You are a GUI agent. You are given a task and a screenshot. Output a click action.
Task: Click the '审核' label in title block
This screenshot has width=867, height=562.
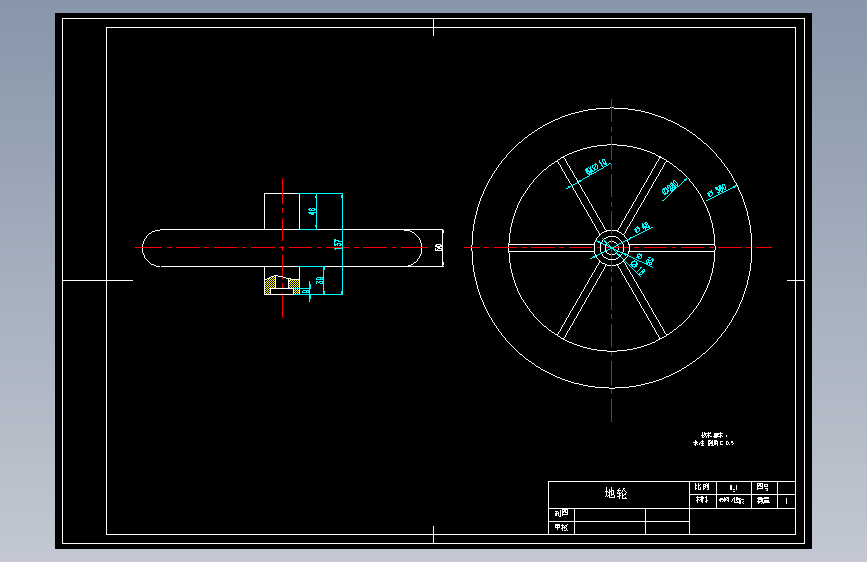point(561,528)
